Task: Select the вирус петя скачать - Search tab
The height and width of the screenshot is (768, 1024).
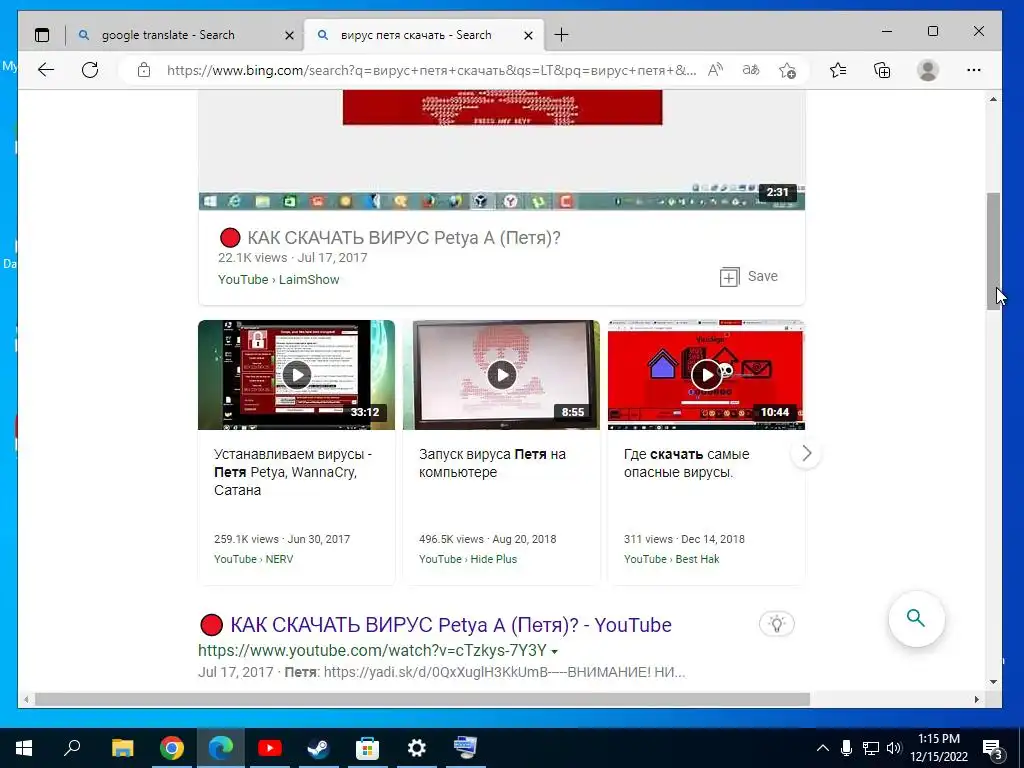Action: (422, 35)
